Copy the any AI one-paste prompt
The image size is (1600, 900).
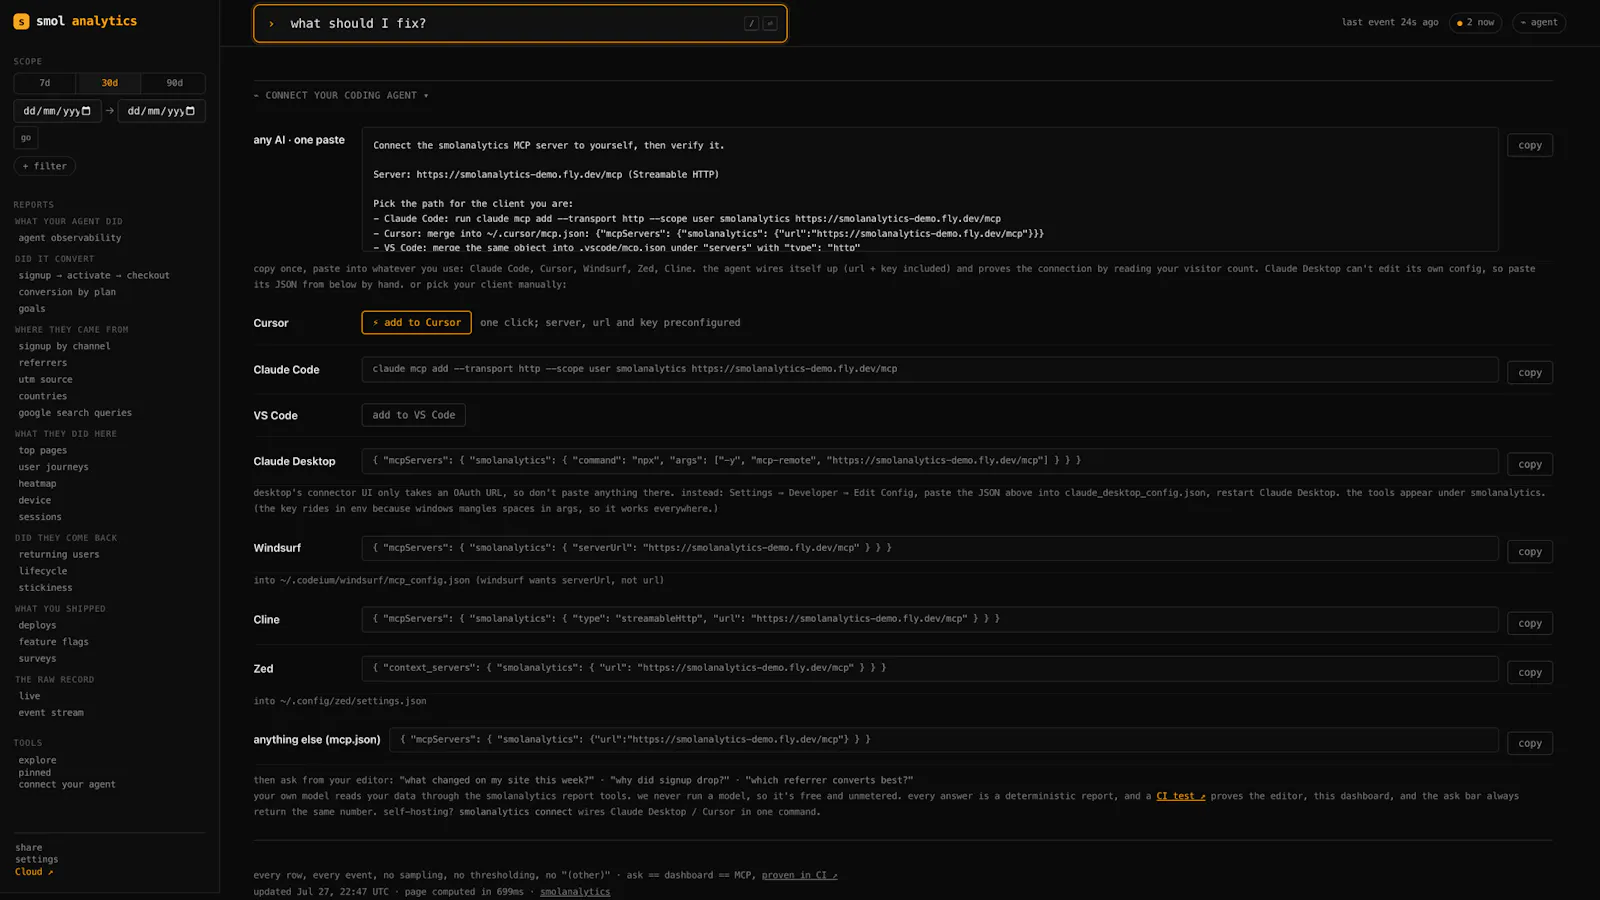[x=1530, y=145]
